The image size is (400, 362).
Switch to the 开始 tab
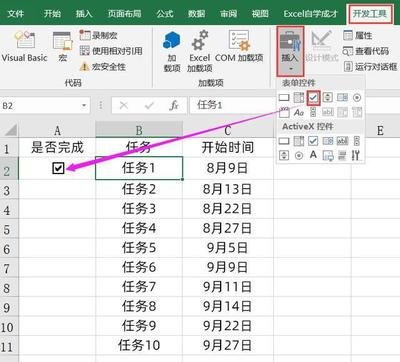(52, 14)
